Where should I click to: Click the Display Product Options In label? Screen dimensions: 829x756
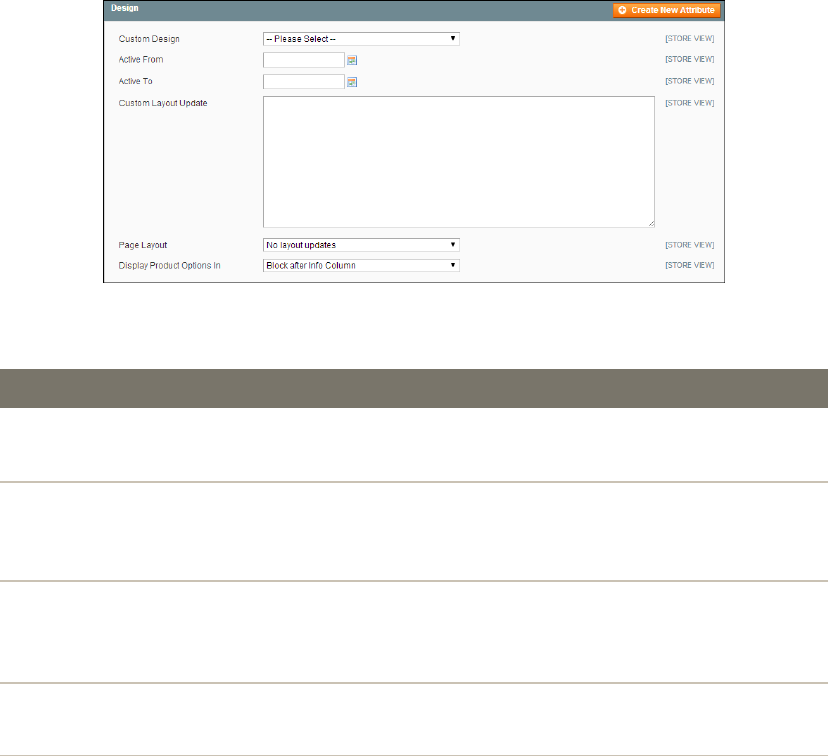[170, 265]
